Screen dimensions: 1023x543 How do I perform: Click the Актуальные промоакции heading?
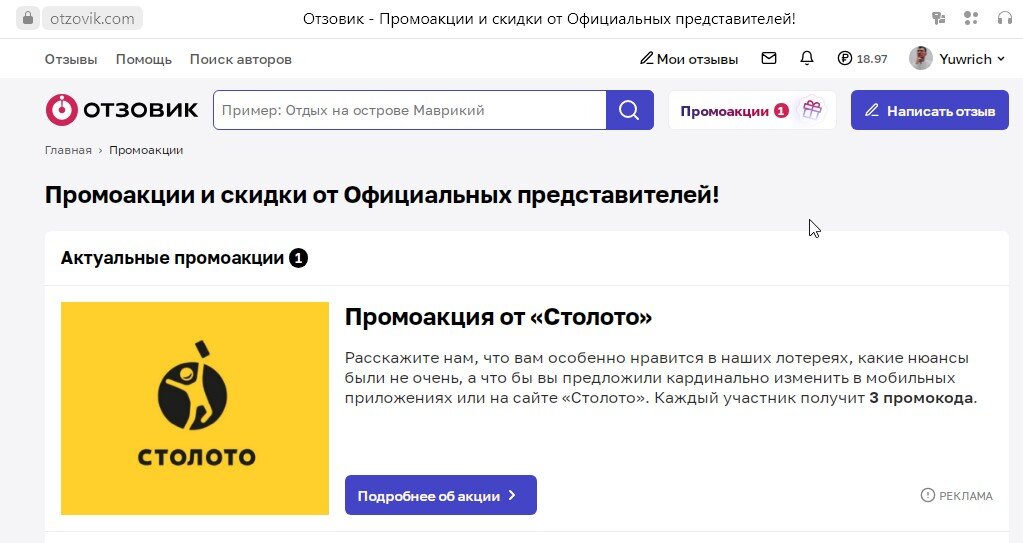click(x=172, y=258)
